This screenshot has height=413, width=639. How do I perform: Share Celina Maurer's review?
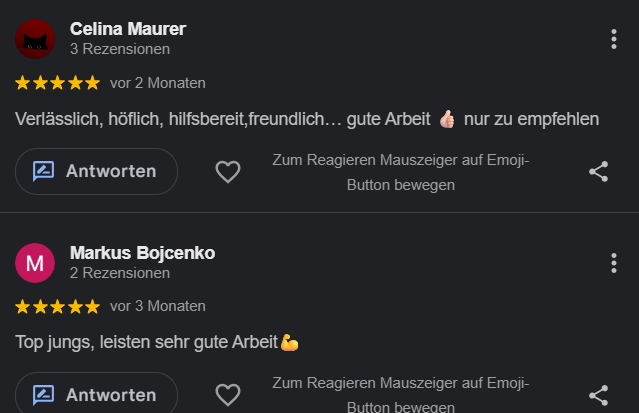598,172
